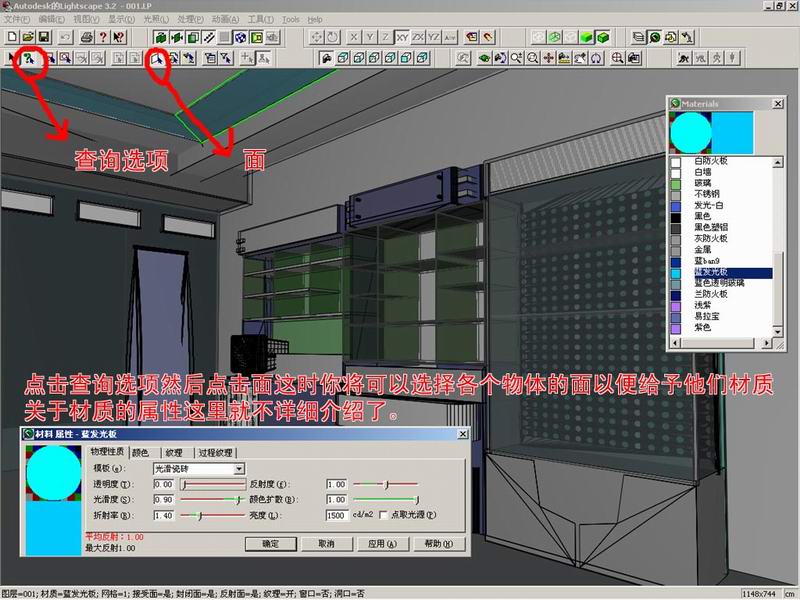Viewport: 800px width, 600px height.
Task: Create a new file with the blank page icon
Action: (x=12, y=37)
